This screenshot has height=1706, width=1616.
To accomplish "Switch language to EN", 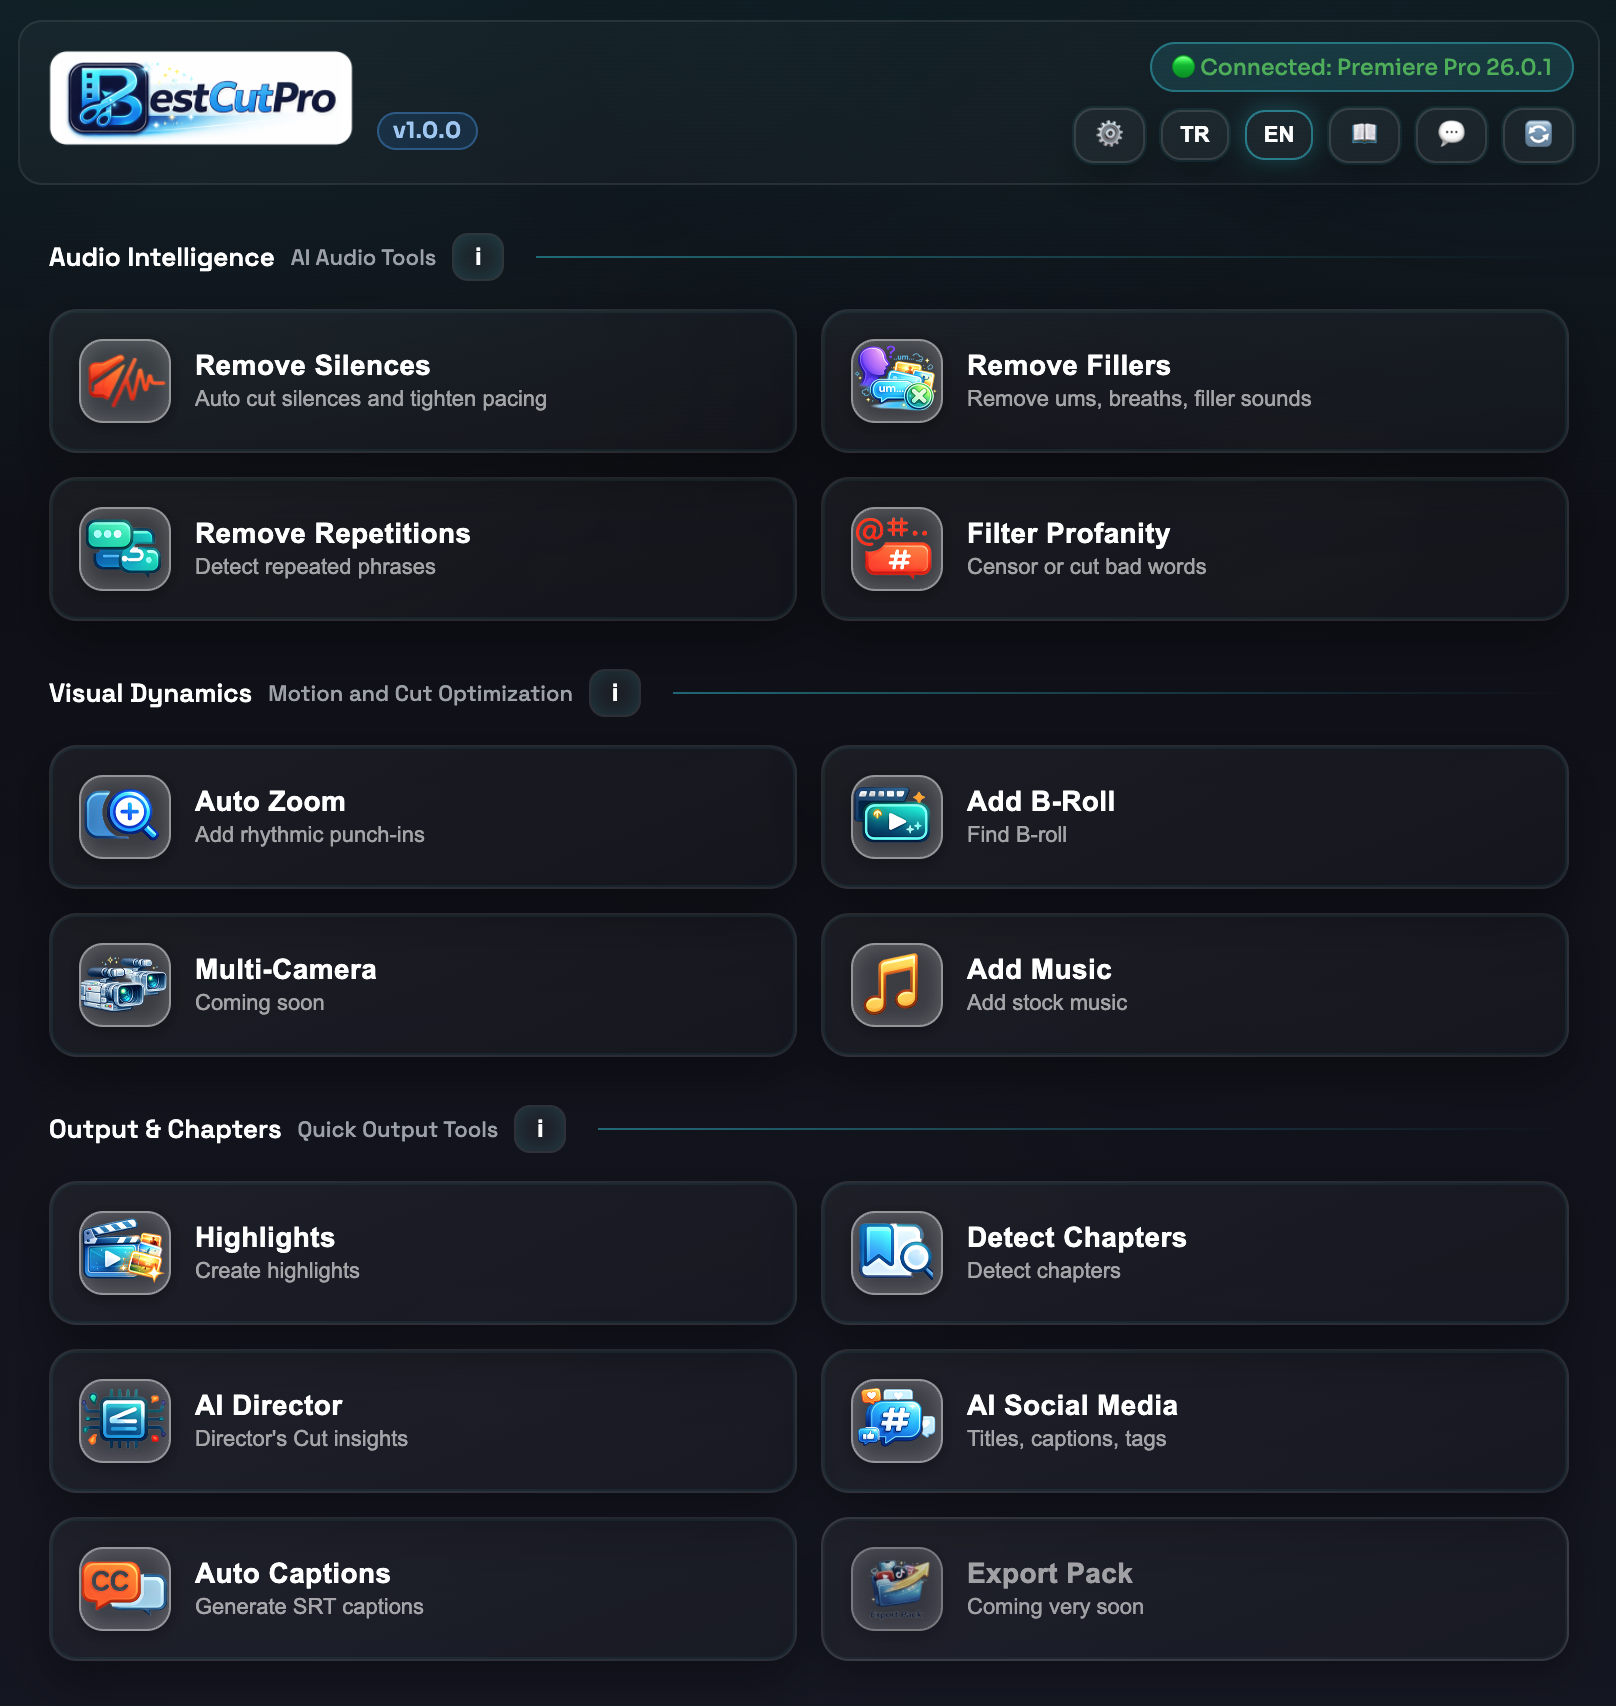I will click(x=1279, y=134).
